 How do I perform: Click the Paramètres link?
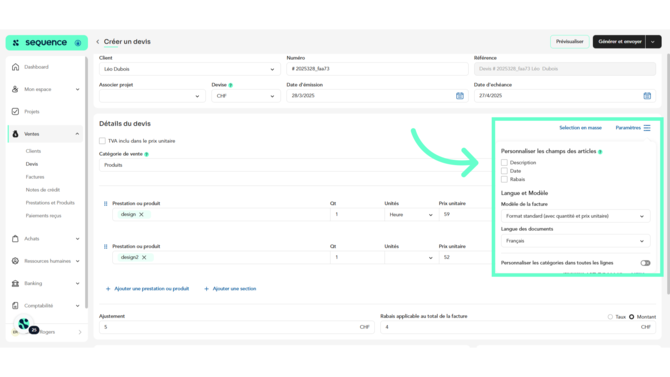click(628, 128)
